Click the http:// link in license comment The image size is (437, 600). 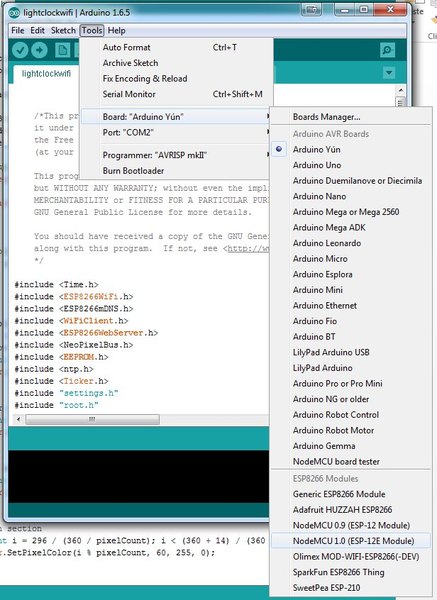click(248, 248)
